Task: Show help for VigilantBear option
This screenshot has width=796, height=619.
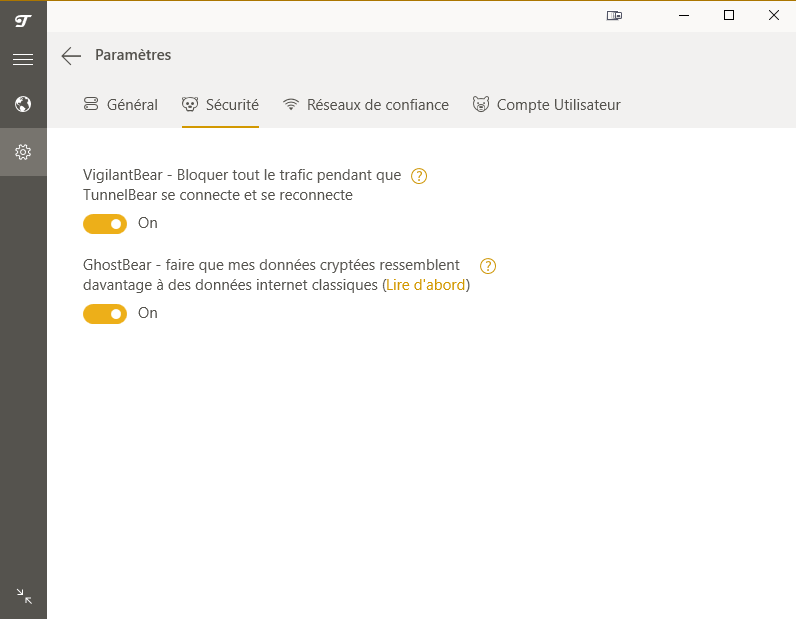Action: tap(419, 176)
